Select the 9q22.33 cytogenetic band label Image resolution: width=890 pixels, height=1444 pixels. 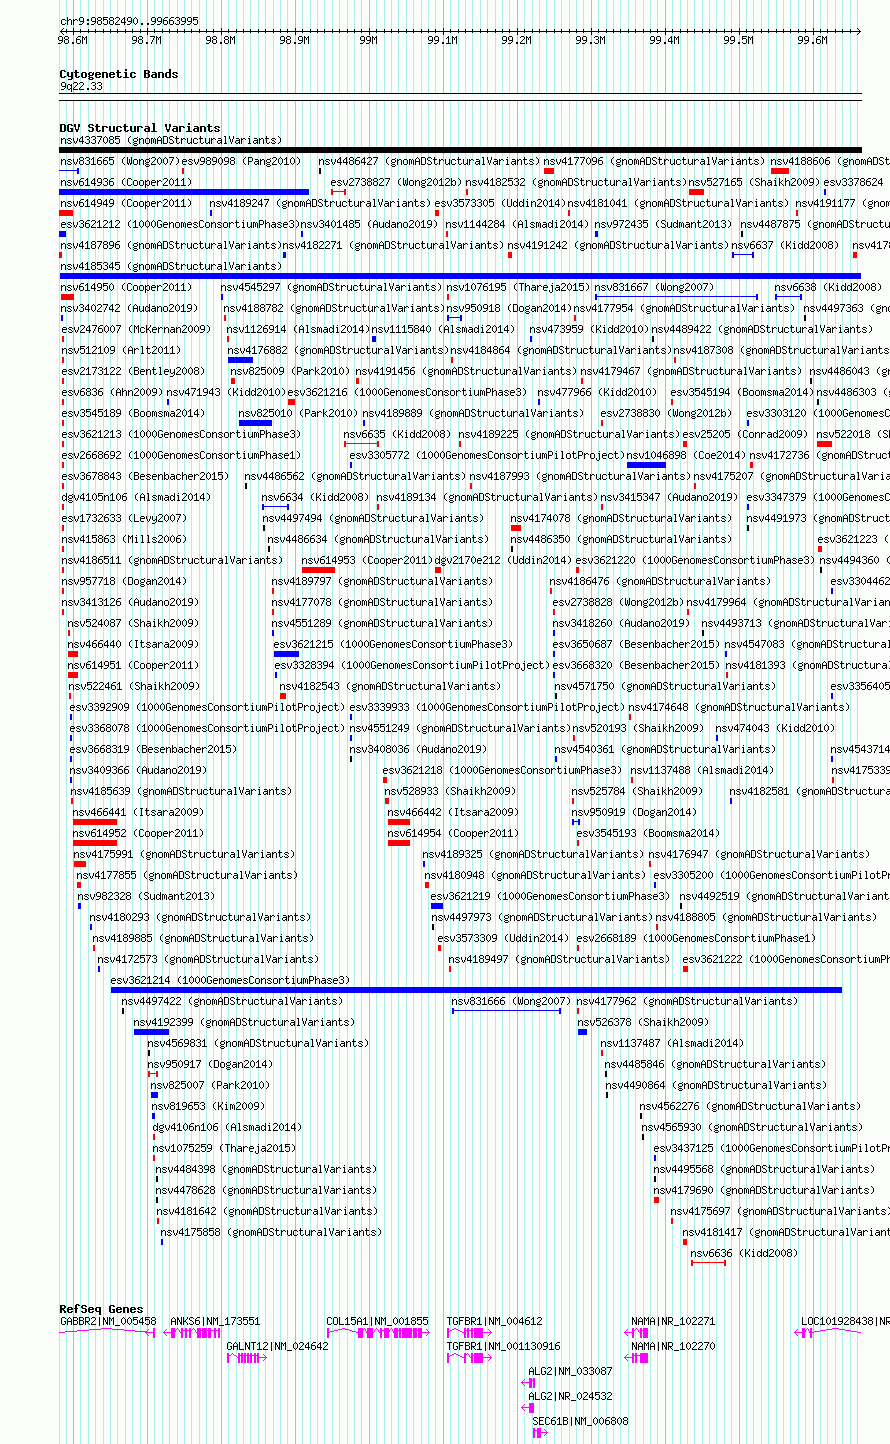click(x=81, y=87)
